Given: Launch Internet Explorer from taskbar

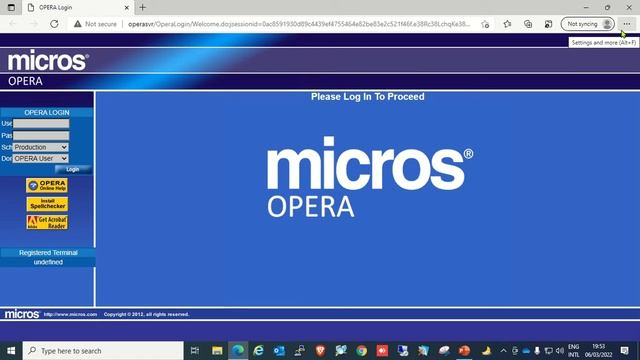Looking at the screenshot, I should coord(258,351).
